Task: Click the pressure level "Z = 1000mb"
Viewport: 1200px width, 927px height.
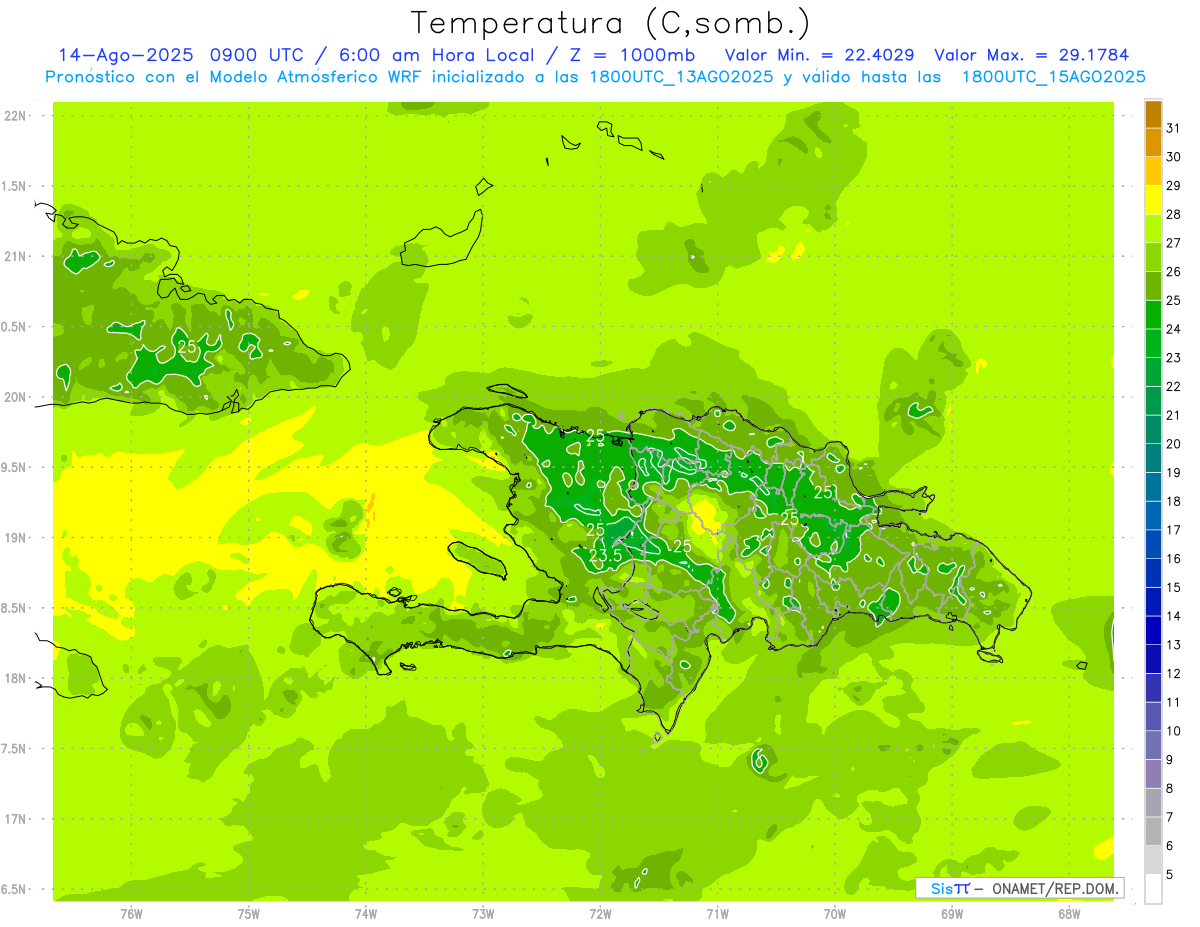Action: [x=635, y=55]
